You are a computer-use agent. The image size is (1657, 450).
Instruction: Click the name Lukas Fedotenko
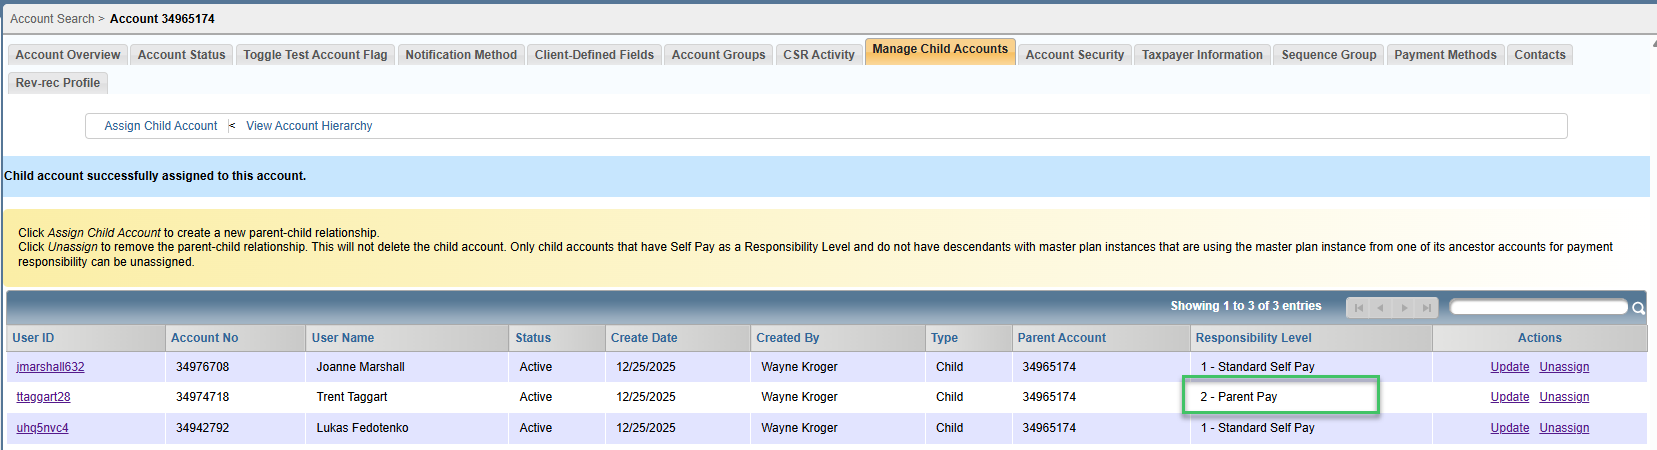pyautogui.click(x=362, y=428)
